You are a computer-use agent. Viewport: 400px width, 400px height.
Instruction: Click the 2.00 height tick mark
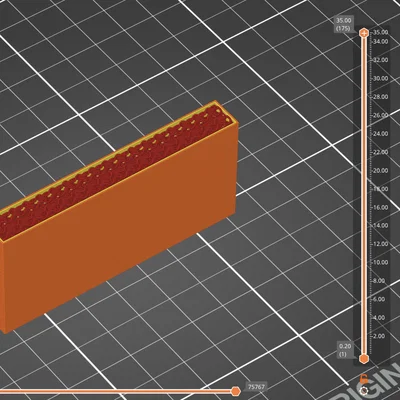[x=381, y=336]
